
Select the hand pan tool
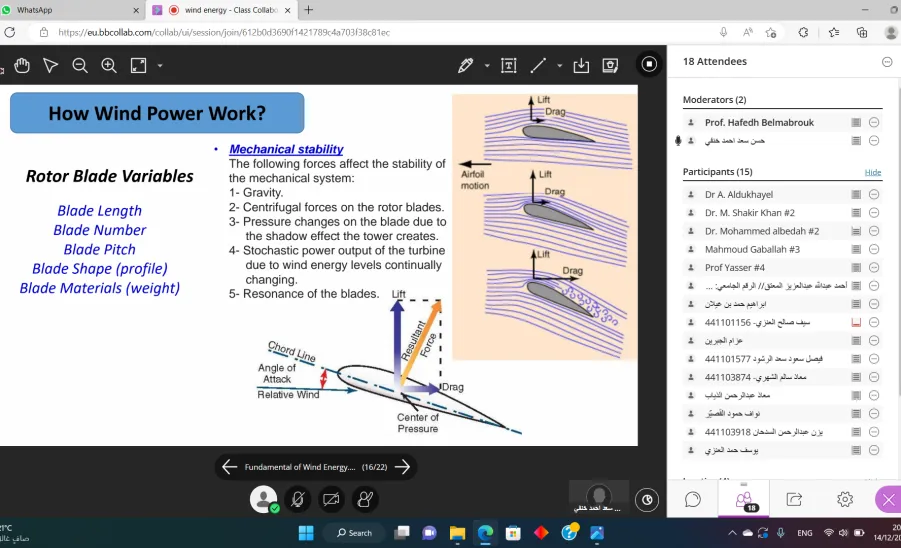tap(22, 65)
